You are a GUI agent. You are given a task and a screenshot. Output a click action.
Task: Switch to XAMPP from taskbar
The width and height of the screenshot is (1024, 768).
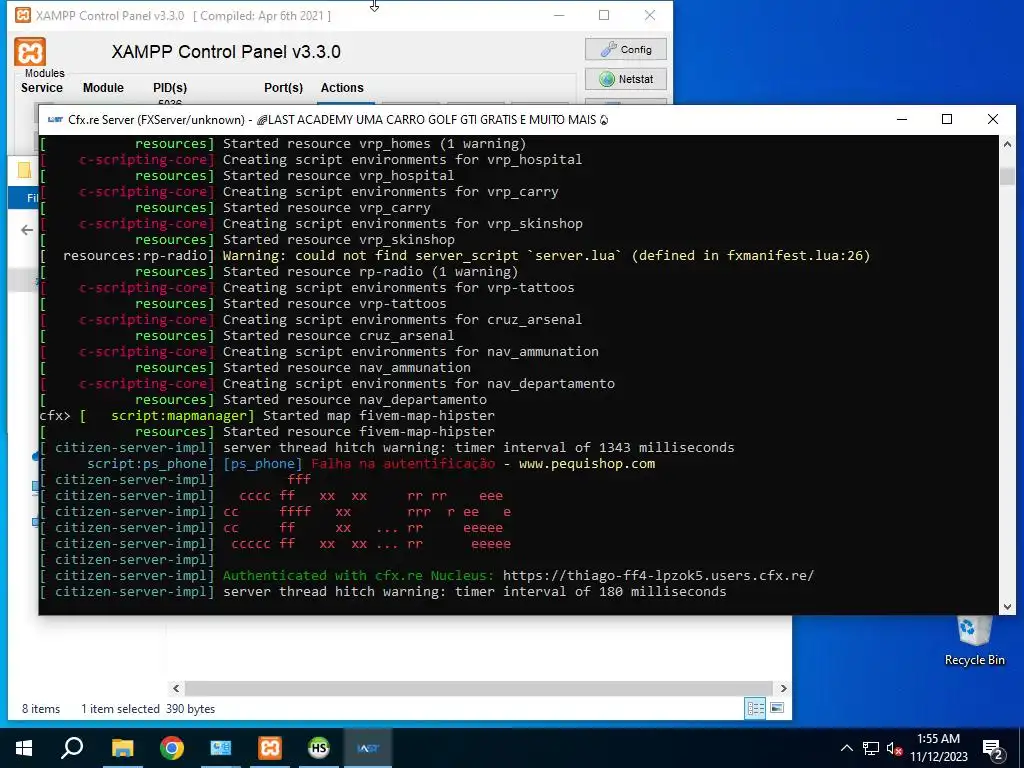point(270,748)
